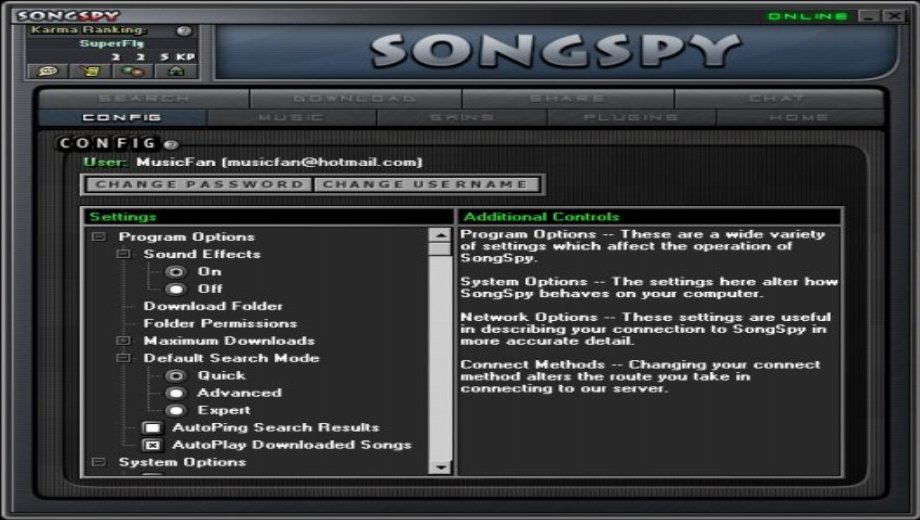
Task: Enable AutoPing Search Results checkbox
Action: pyautogui.click(x=152, y=427)
